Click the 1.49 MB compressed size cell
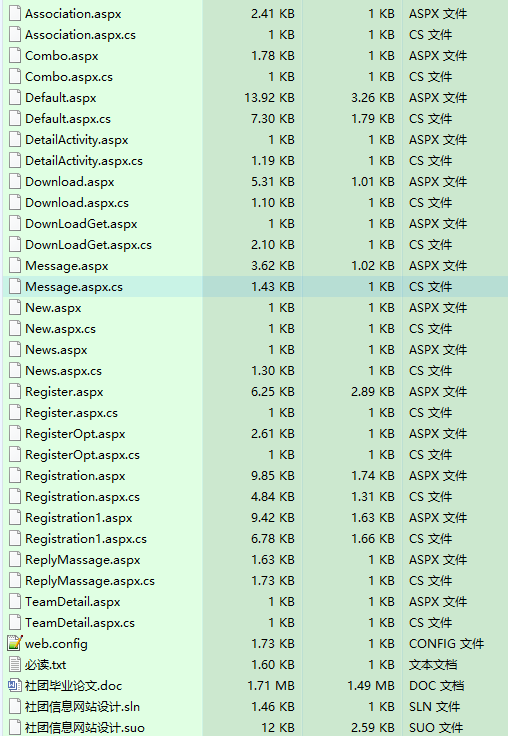Image resolution: width=508 pixels, height=736 pixels. (x=371, y=685)
